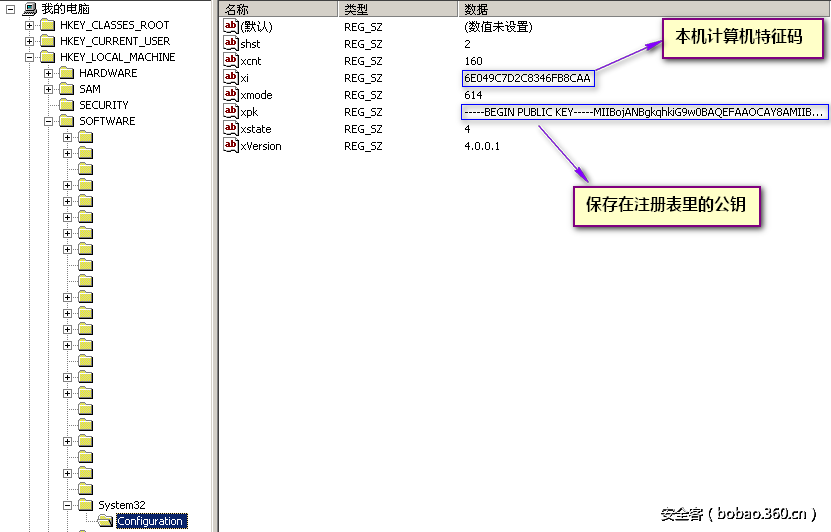Viewport: 831px width, 532px height.
Task: Click the HARDWARE folder icon
Action: tap(67, 73)
